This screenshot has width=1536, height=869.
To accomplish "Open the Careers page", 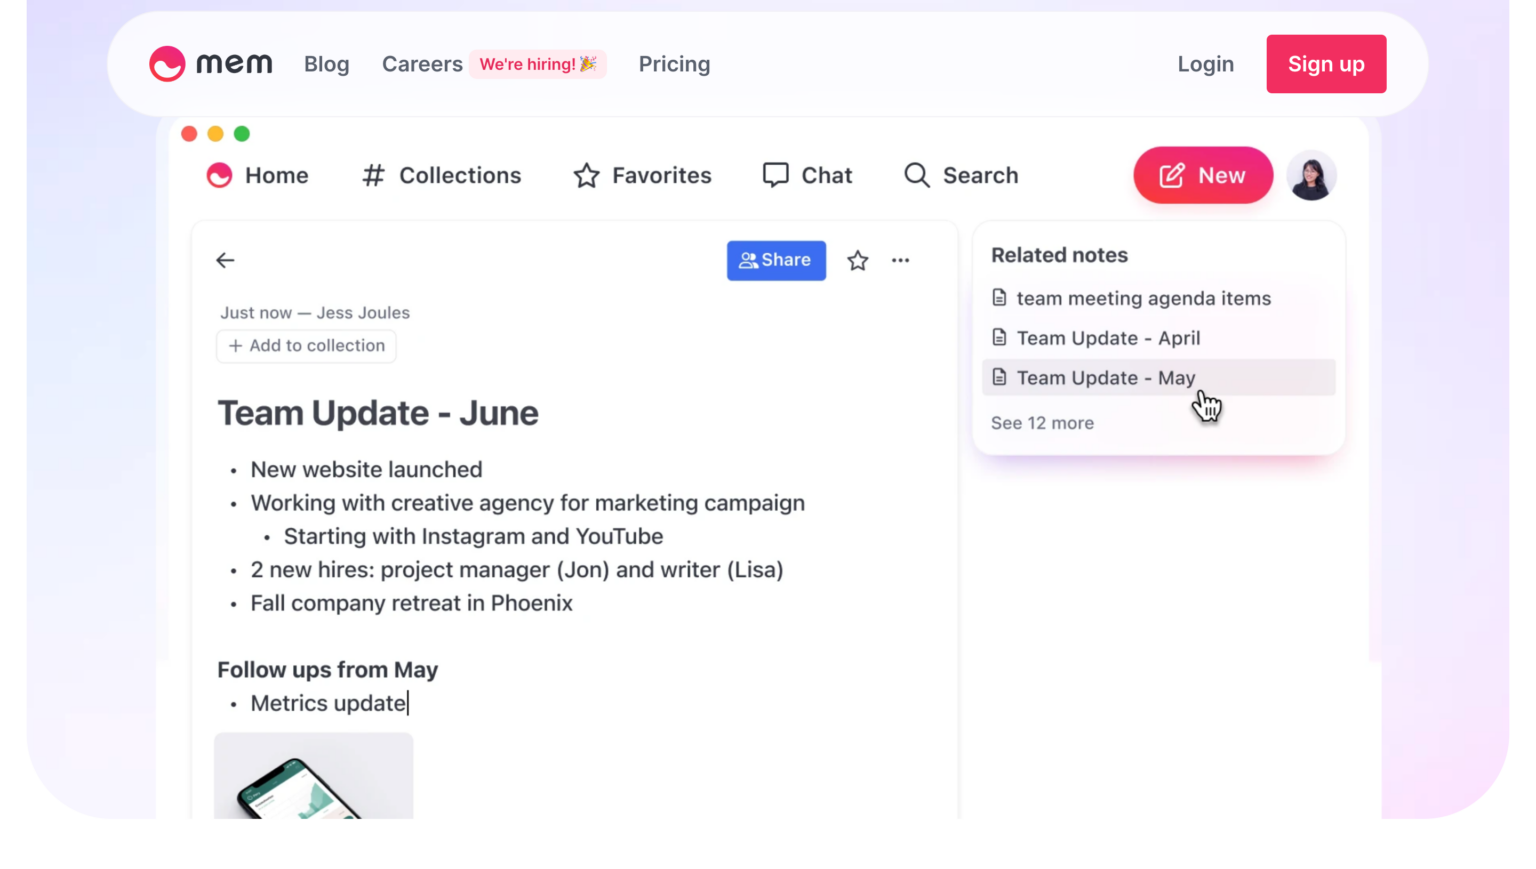I will pyautogui.click(x=422, y=64).
